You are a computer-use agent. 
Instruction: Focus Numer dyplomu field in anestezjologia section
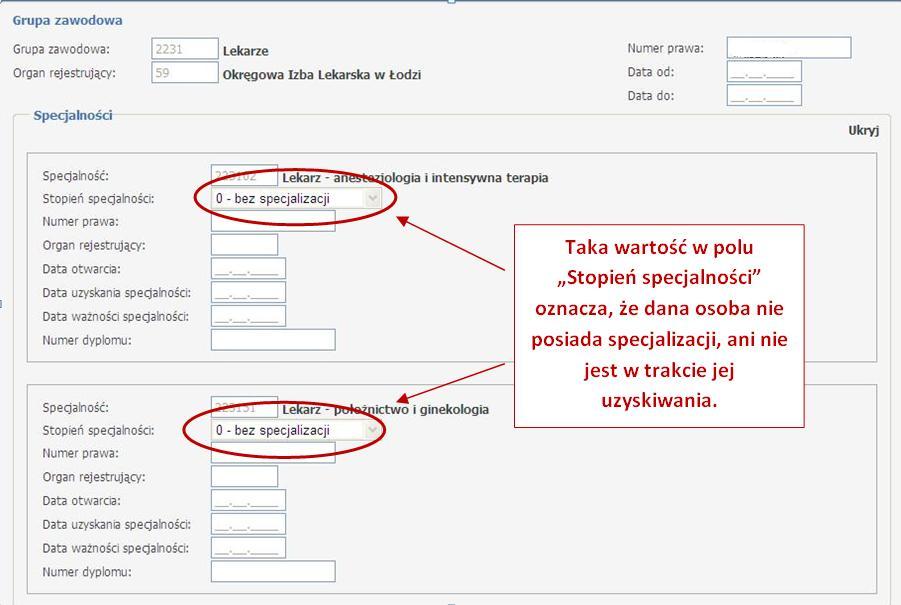click(273, 341)
